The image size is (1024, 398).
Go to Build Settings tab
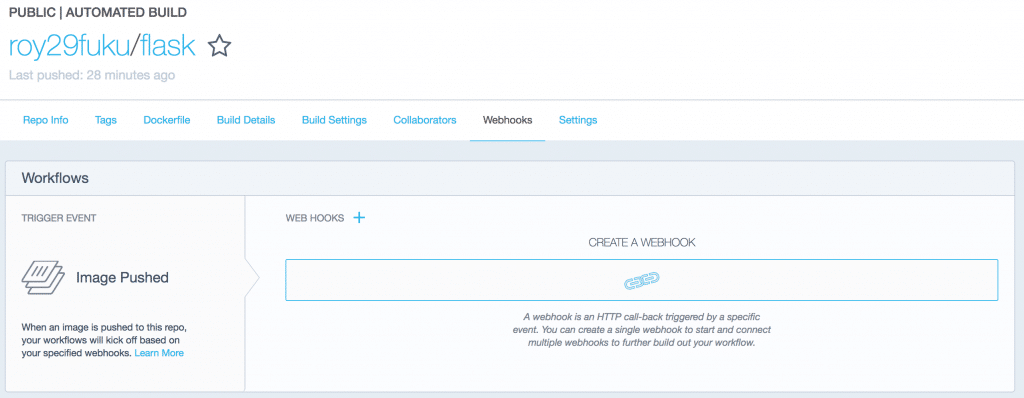click(334, 120)
